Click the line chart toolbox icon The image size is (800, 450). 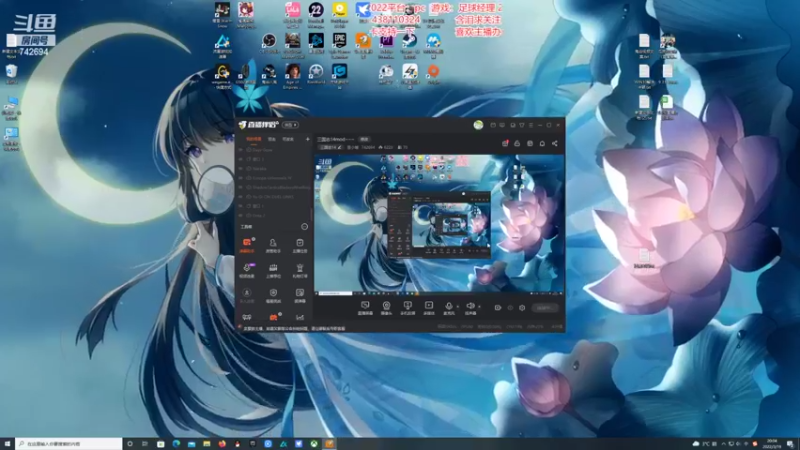click(299, 317)
